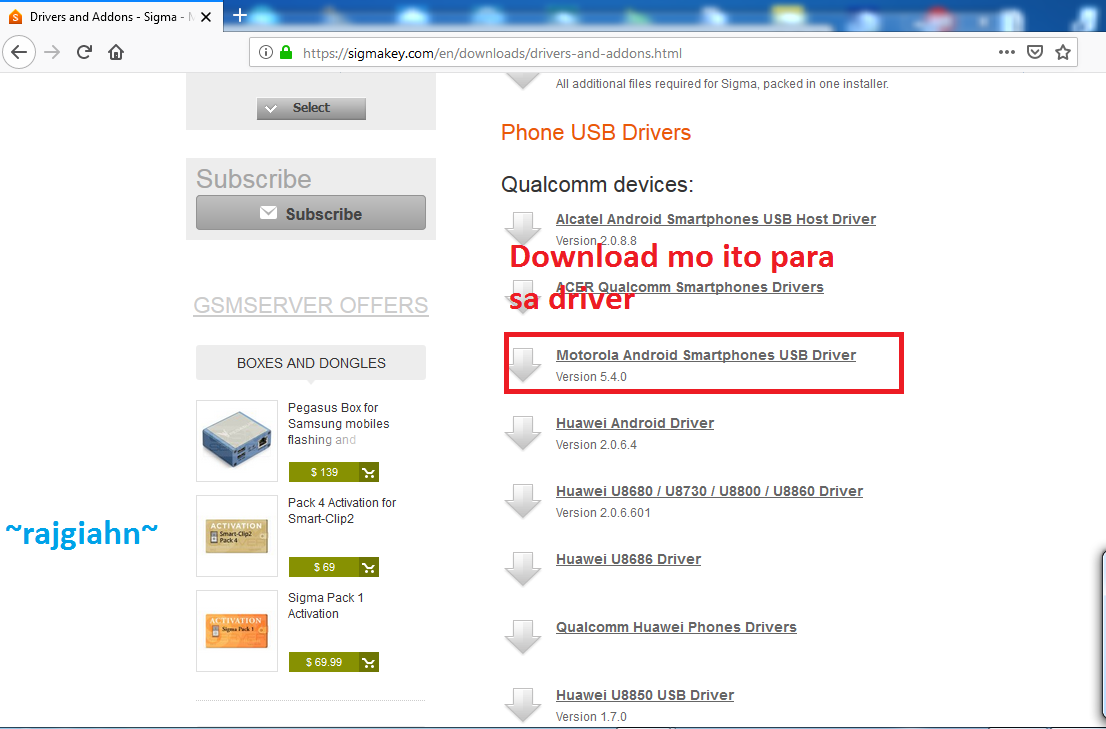Download arrow for Huawei U8686 Driver

coord(523,569)
